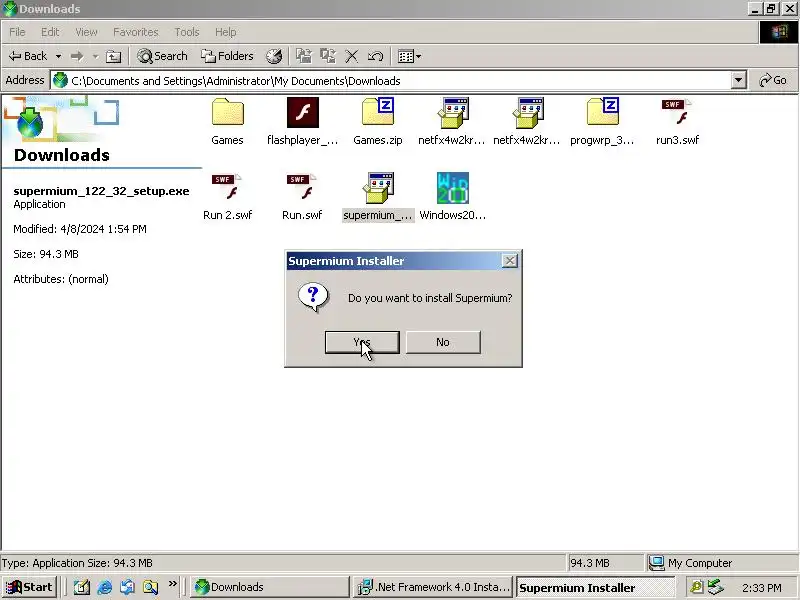The width and height of the screenshot is (800, 600).
Task: Click the network tray icon
Action: [716, 587]
